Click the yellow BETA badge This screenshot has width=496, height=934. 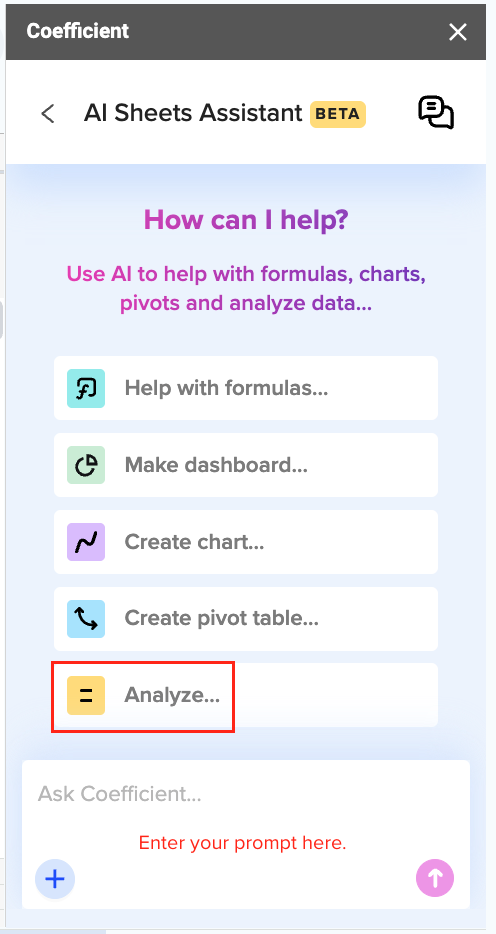point(338,114)
